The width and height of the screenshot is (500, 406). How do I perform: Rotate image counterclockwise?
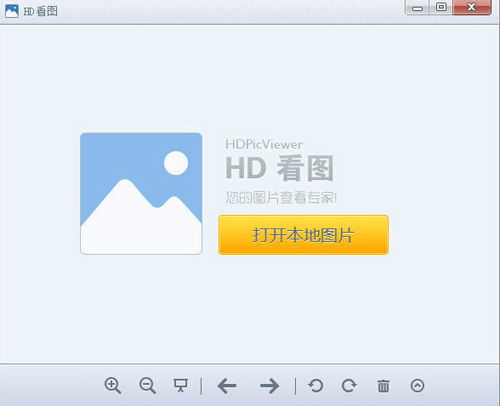[x=315, y=386]
